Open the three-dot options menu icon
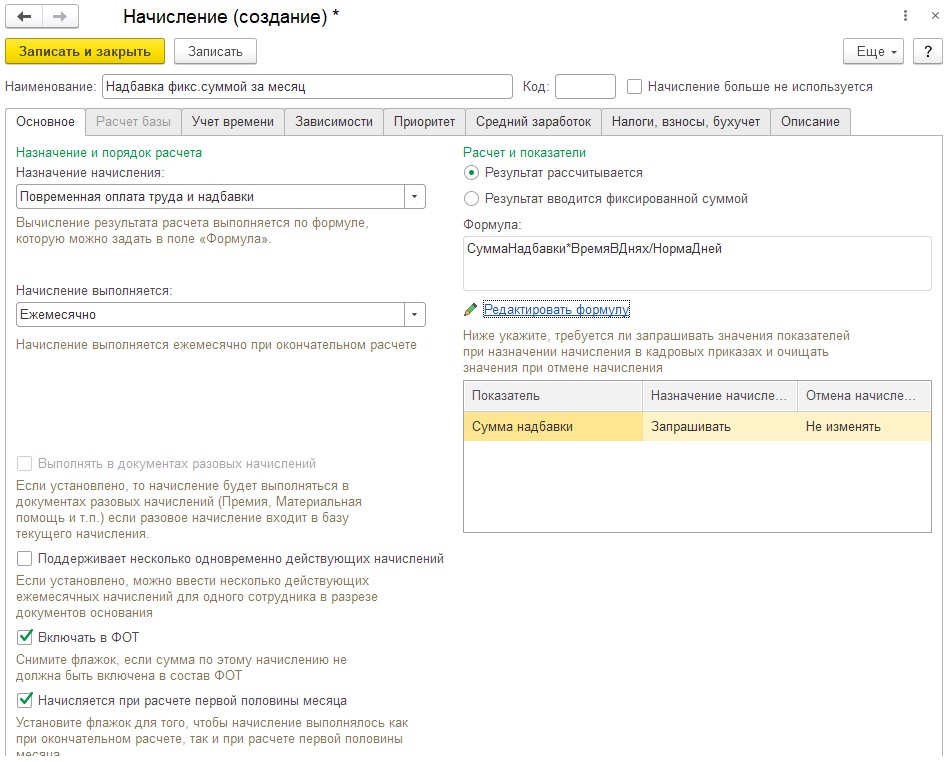The height and width of the screenshot is (762, 948). 905,16
